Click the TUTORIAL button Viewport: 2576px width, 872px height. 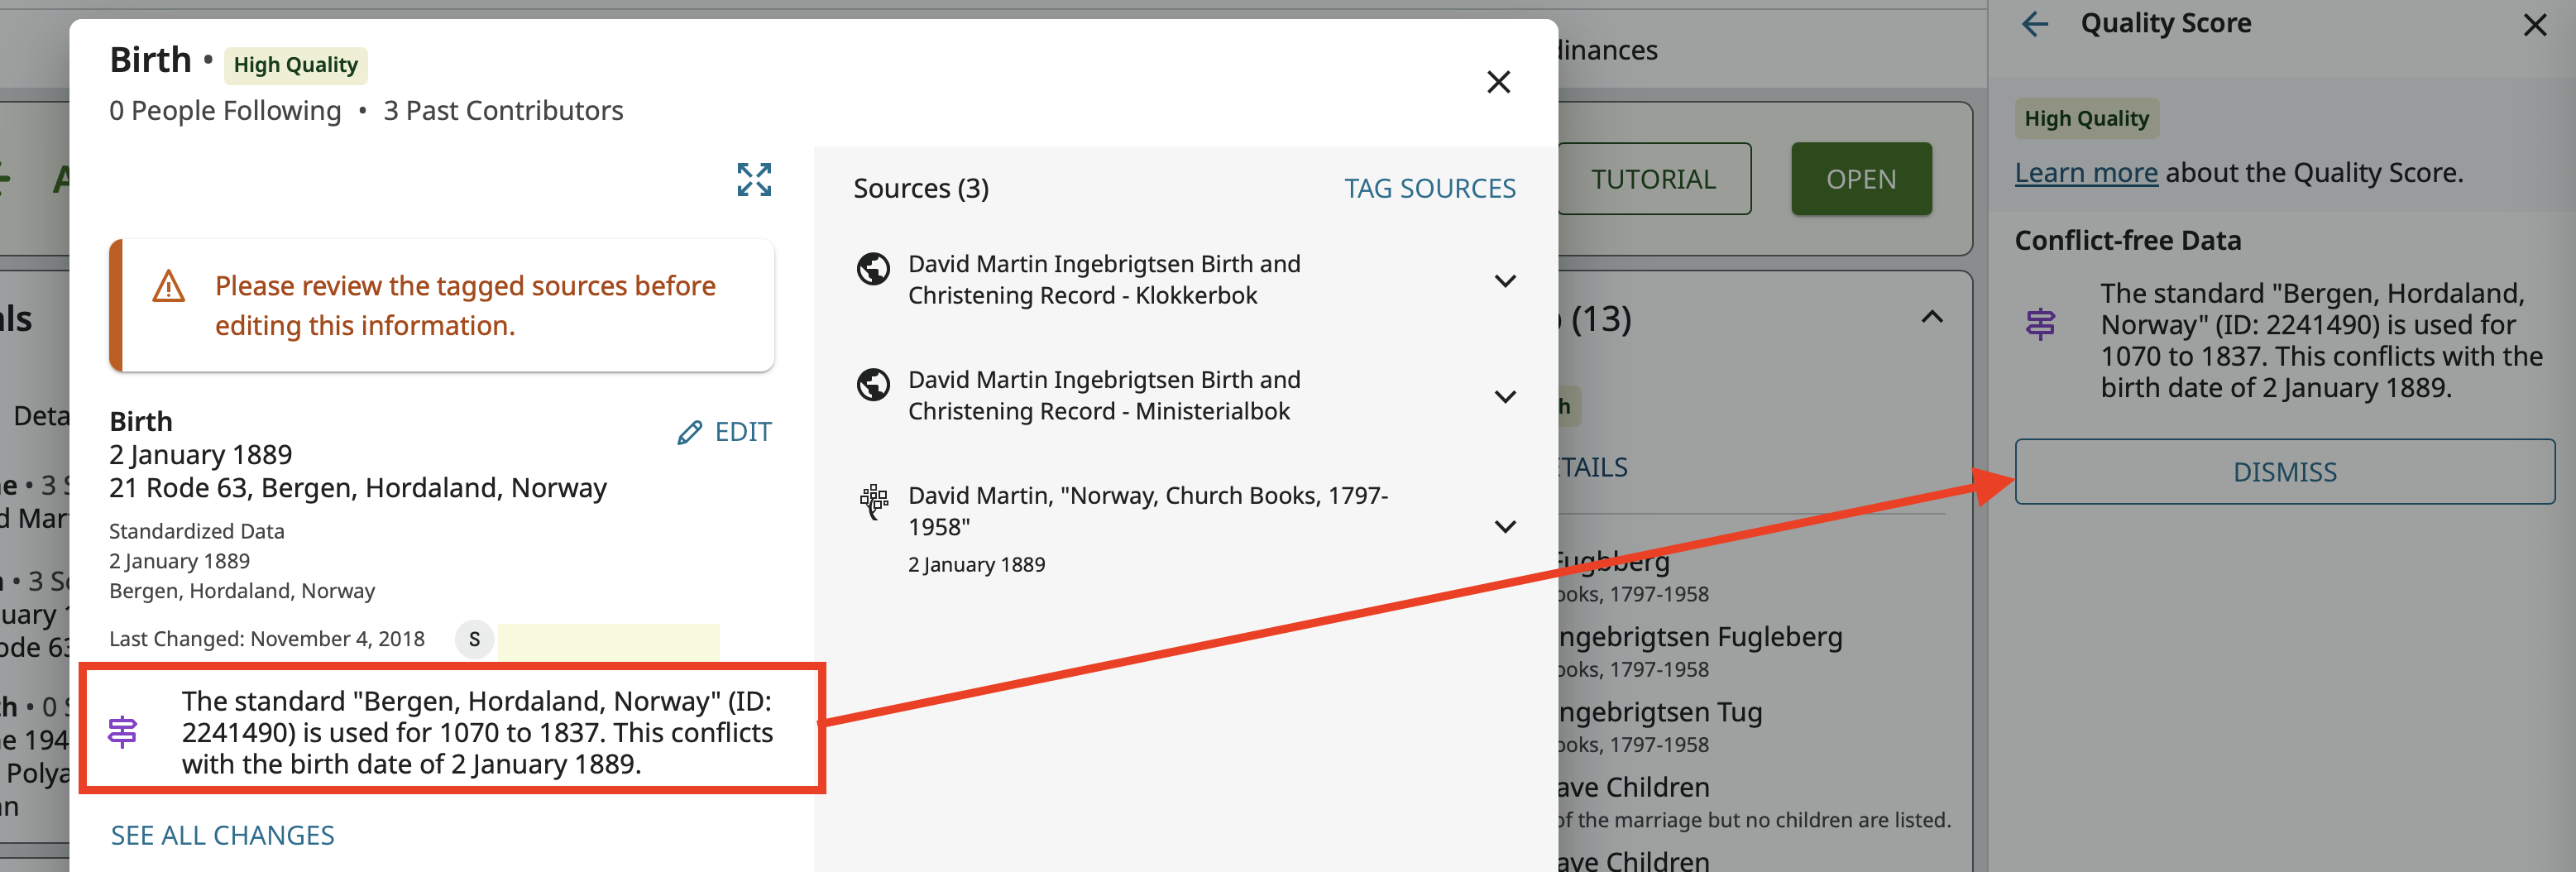tap(1653, 179)
